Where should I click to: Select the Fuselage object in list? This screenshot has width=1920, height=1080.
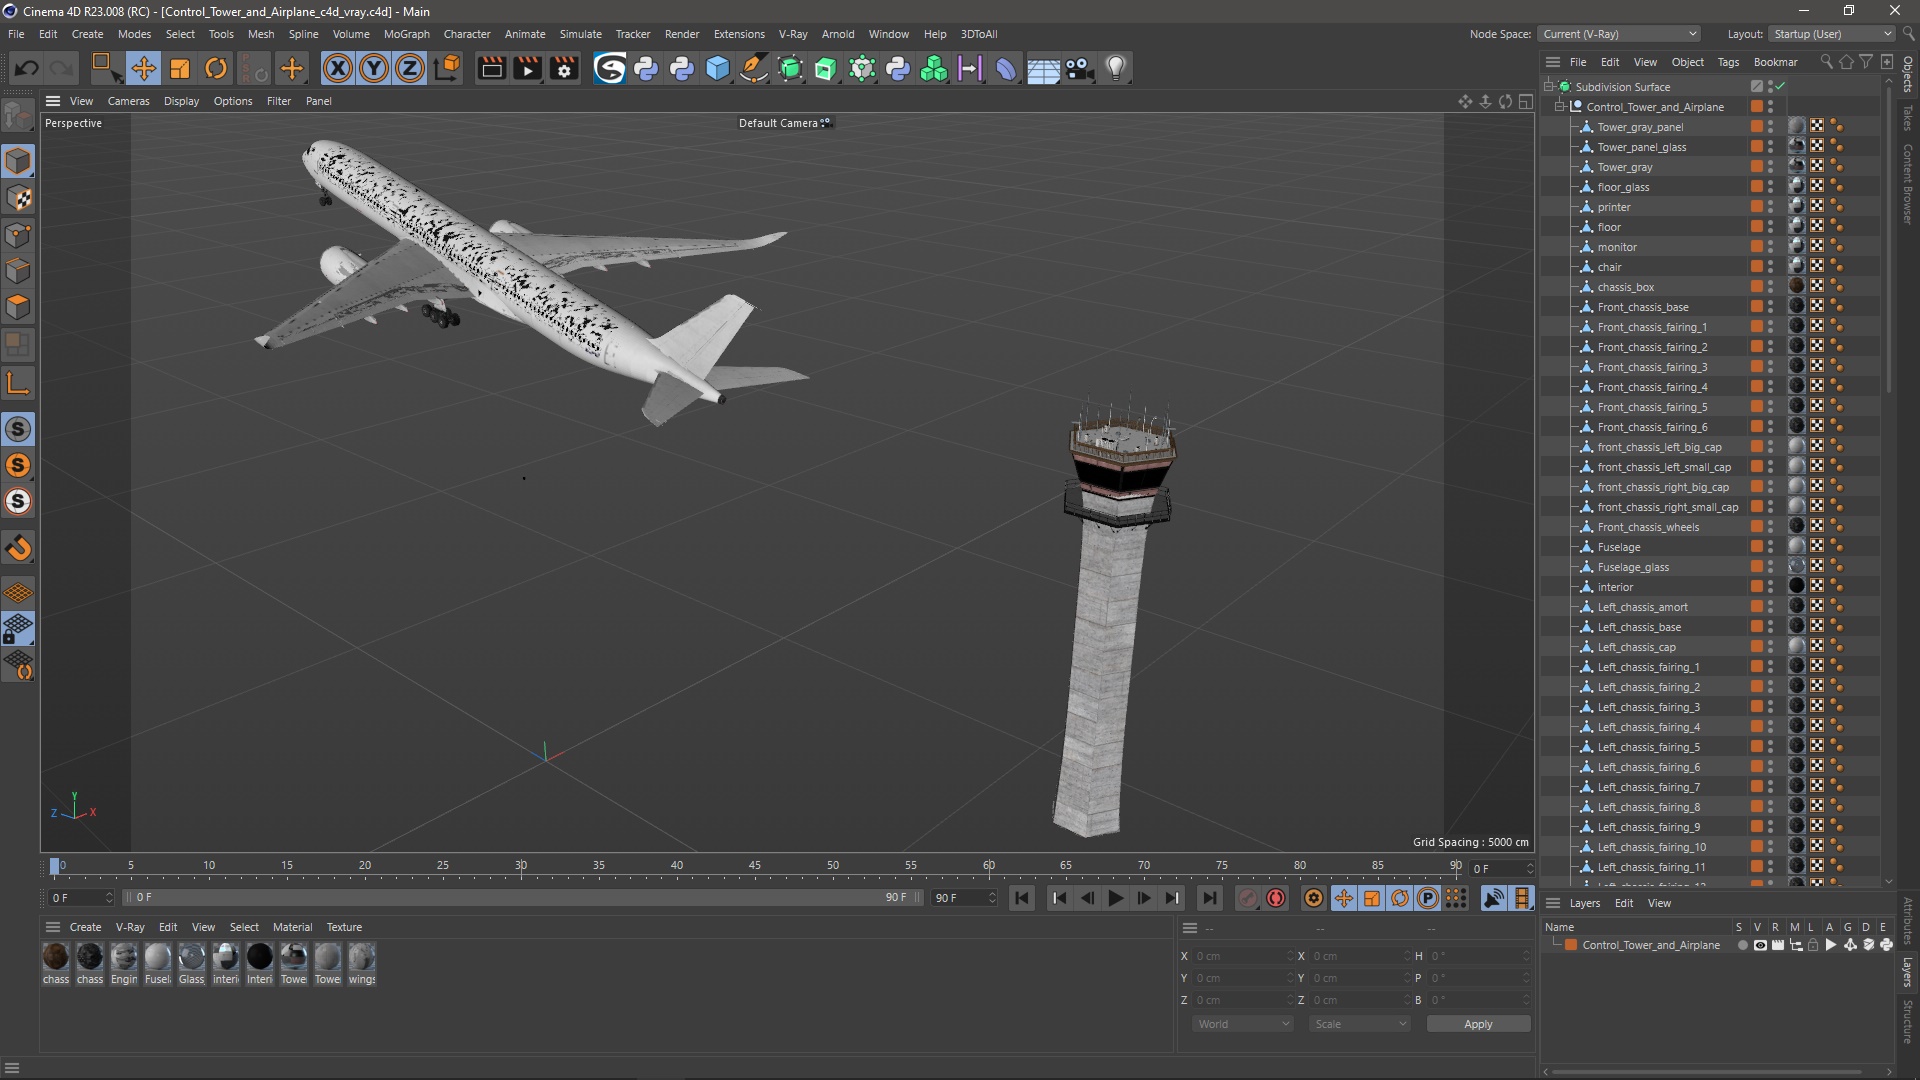point(1618,547)
